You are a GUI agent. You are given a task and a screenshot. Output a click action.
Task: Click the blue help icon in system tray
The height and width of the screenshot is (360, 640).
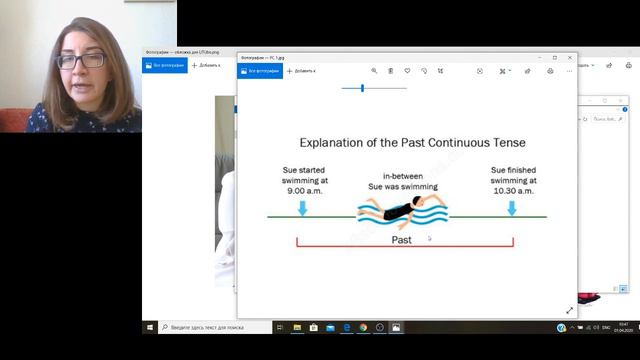click(x=561, y=327)
